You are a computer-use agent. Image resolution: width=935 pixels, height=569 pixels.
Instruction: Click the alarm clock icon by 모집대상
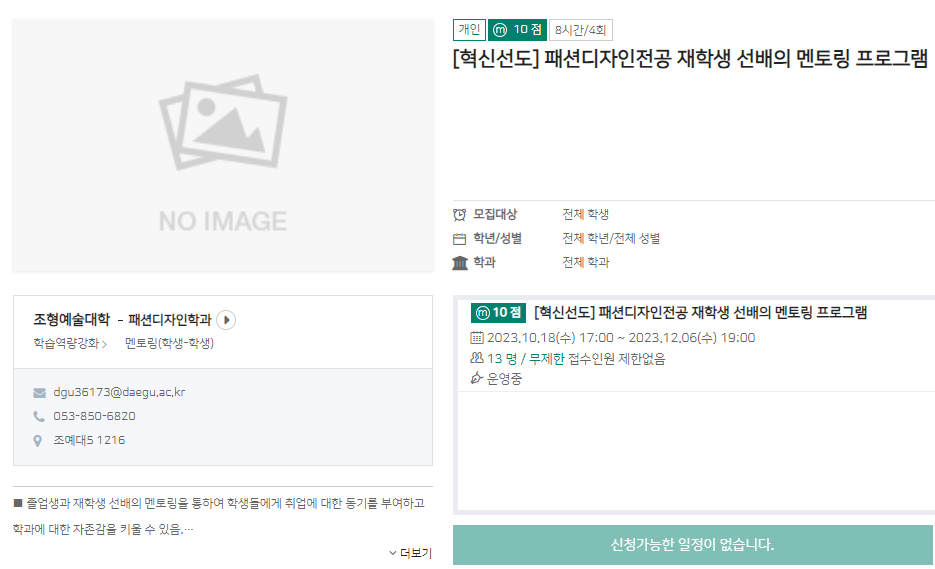pos(460,214)
